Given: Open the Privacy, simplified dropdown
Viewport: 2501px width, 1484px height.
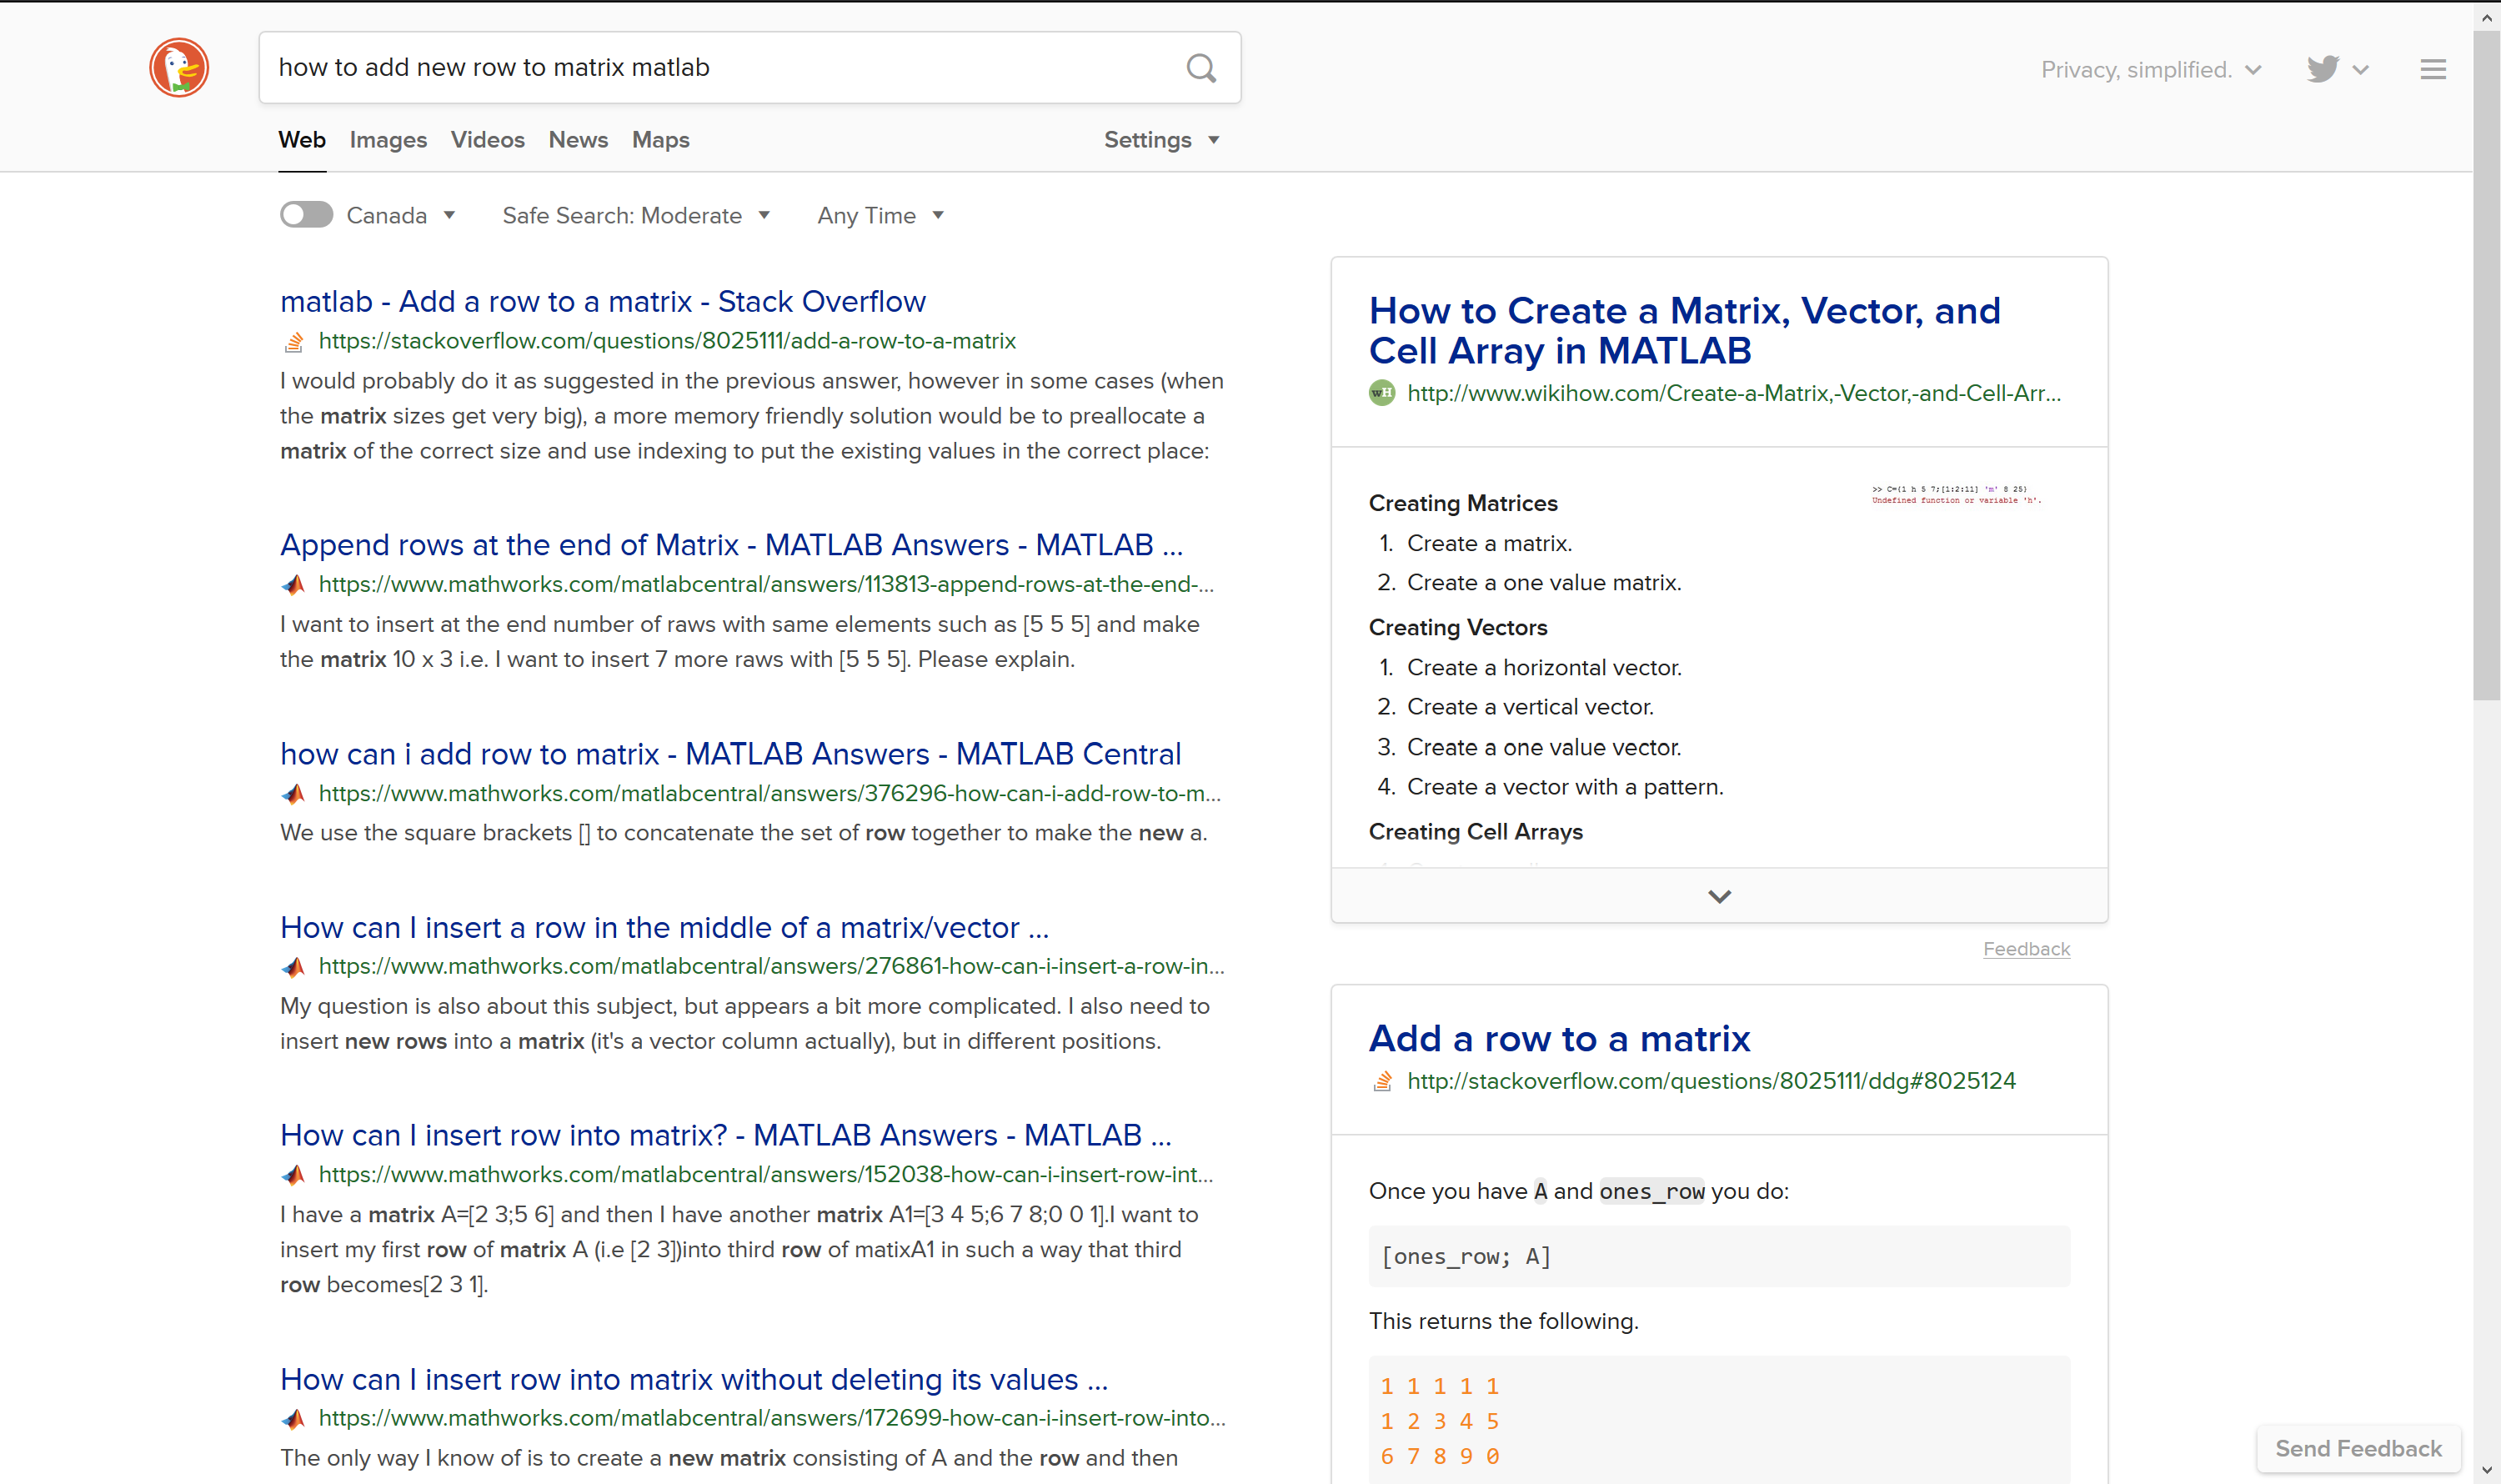Looking at the screenshot, I should pyautogui.click(x=2150, y=69).
